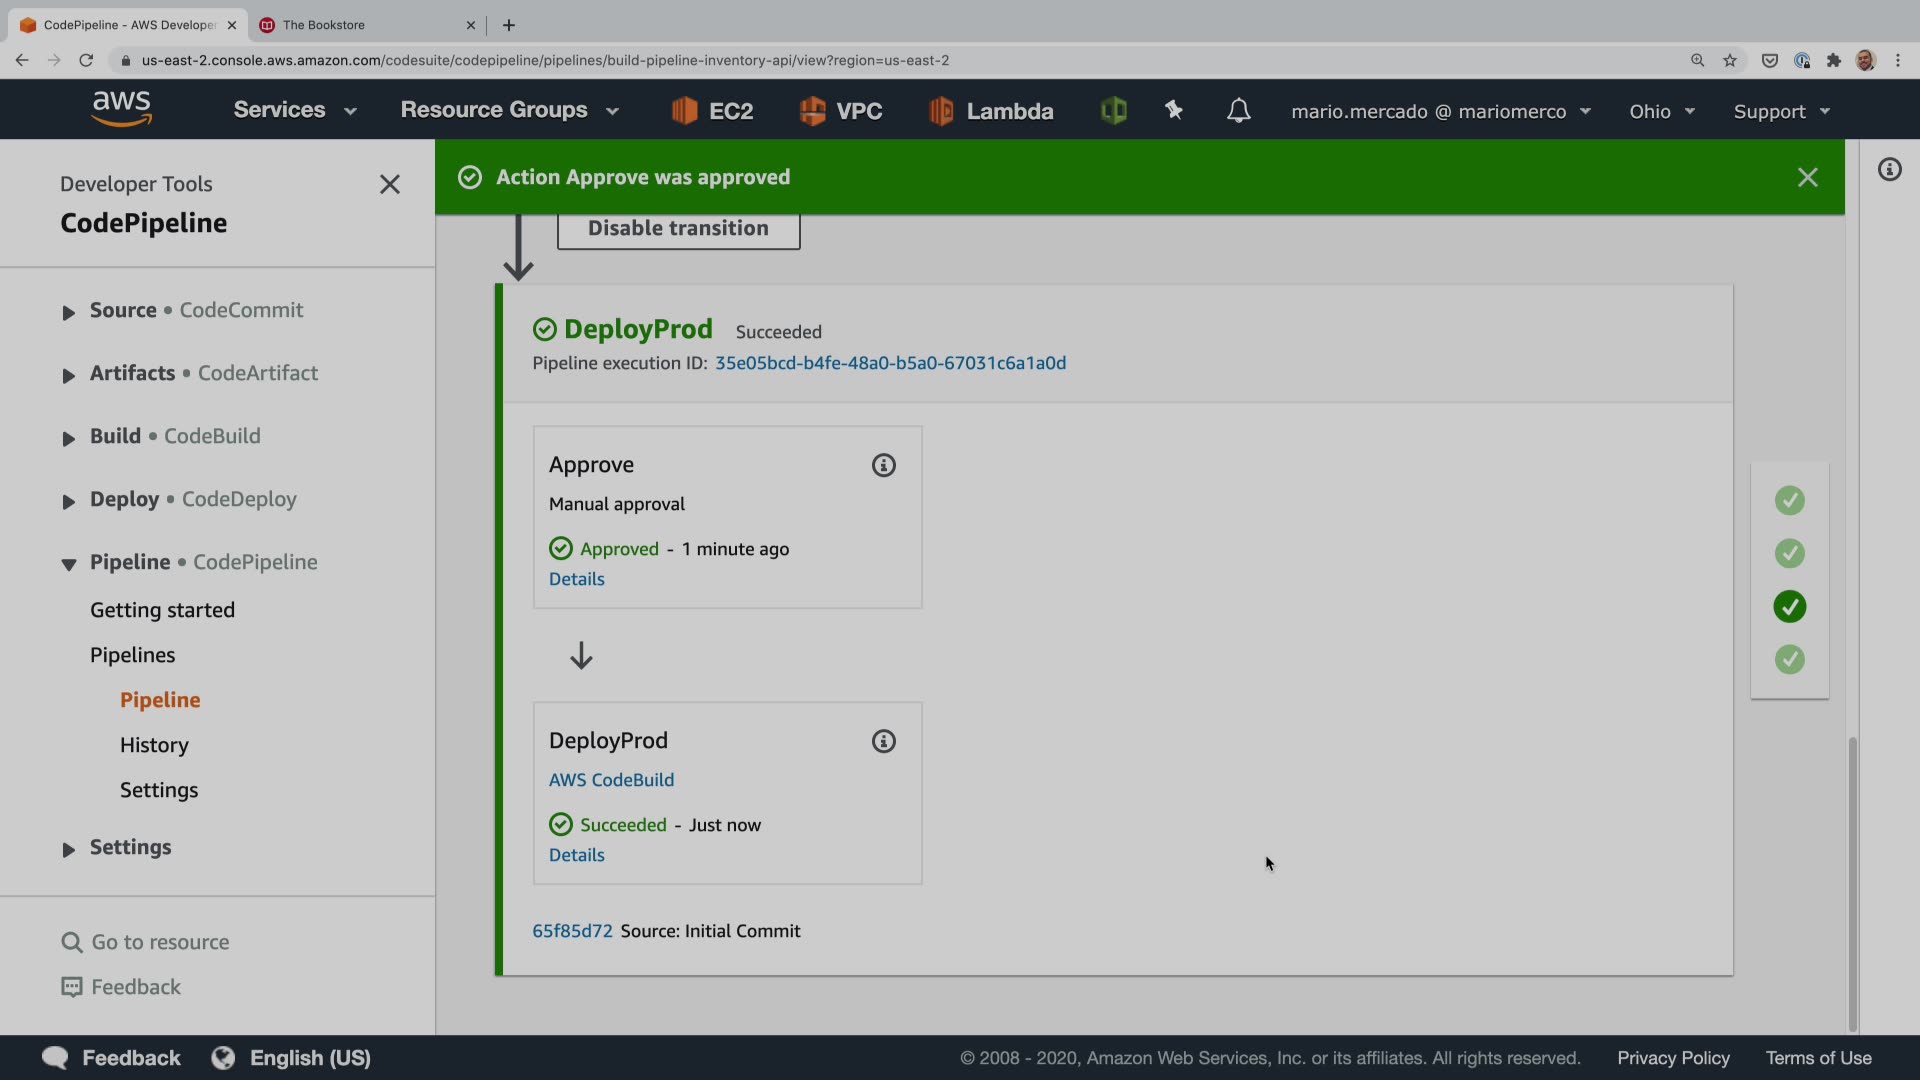
Task: Jump to the third stage checkmark indicator
Action: [x=1789, y=606]
